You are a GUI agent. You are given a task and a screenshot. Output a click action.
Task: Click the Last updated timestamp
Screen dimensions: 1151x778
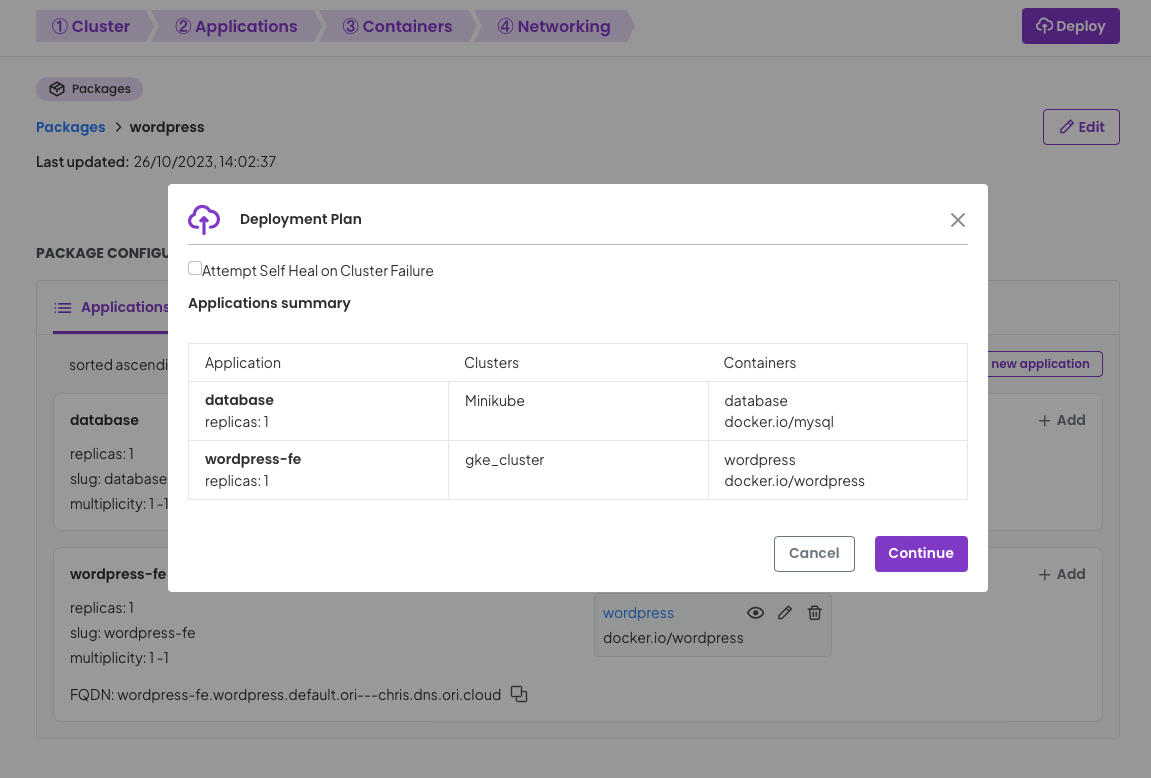(x=205, y=161)
